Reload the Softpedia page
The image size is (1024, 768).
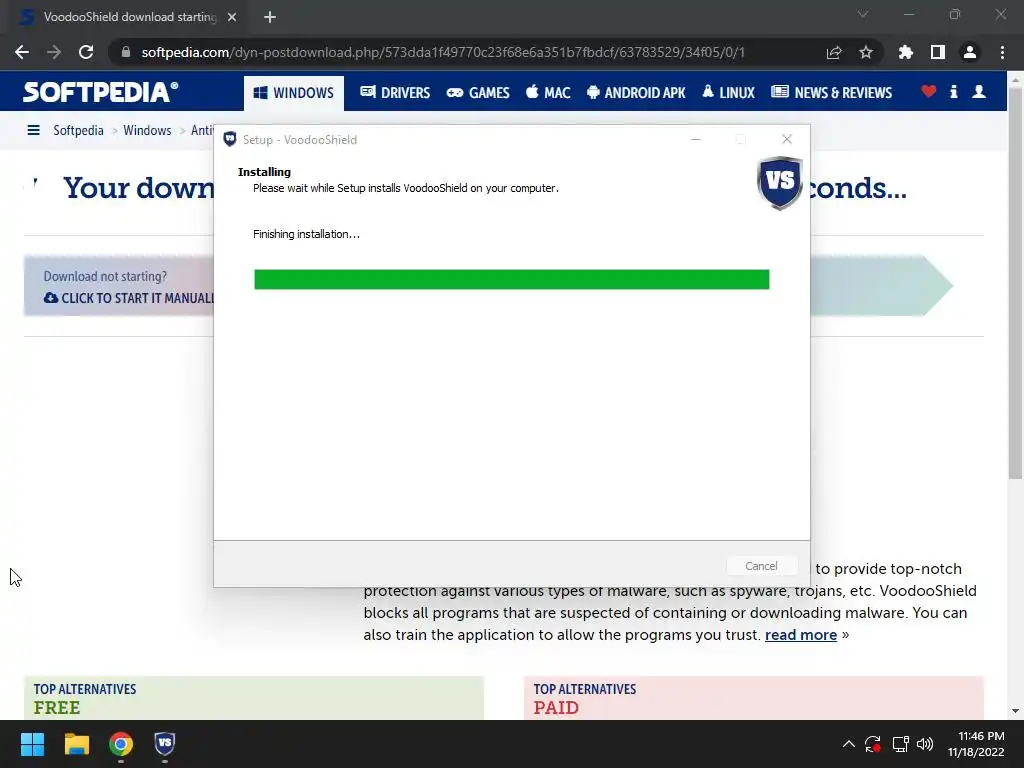click(86, 52)
